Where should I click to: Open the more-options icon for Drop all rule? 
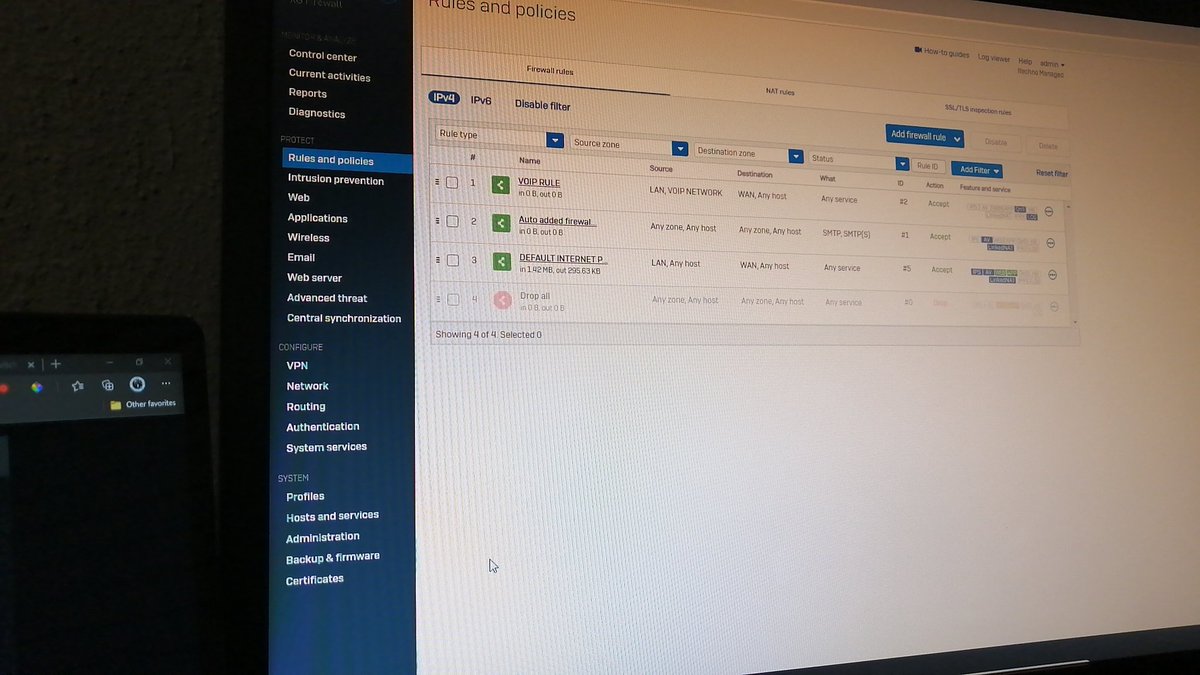(x=1053, y=307)
